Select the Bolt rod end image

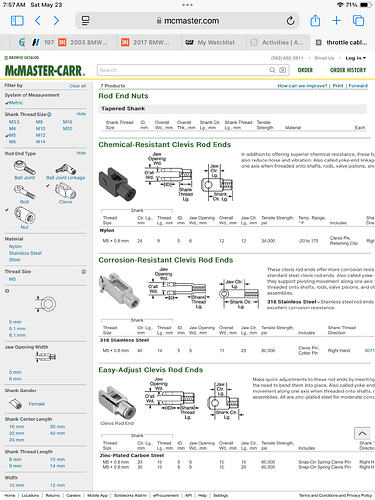tap(24, 192)
